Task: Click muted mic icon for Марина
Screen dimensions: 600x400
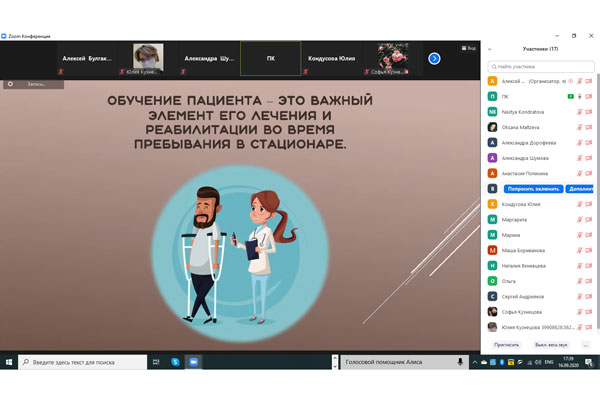Action: point(580,235)
